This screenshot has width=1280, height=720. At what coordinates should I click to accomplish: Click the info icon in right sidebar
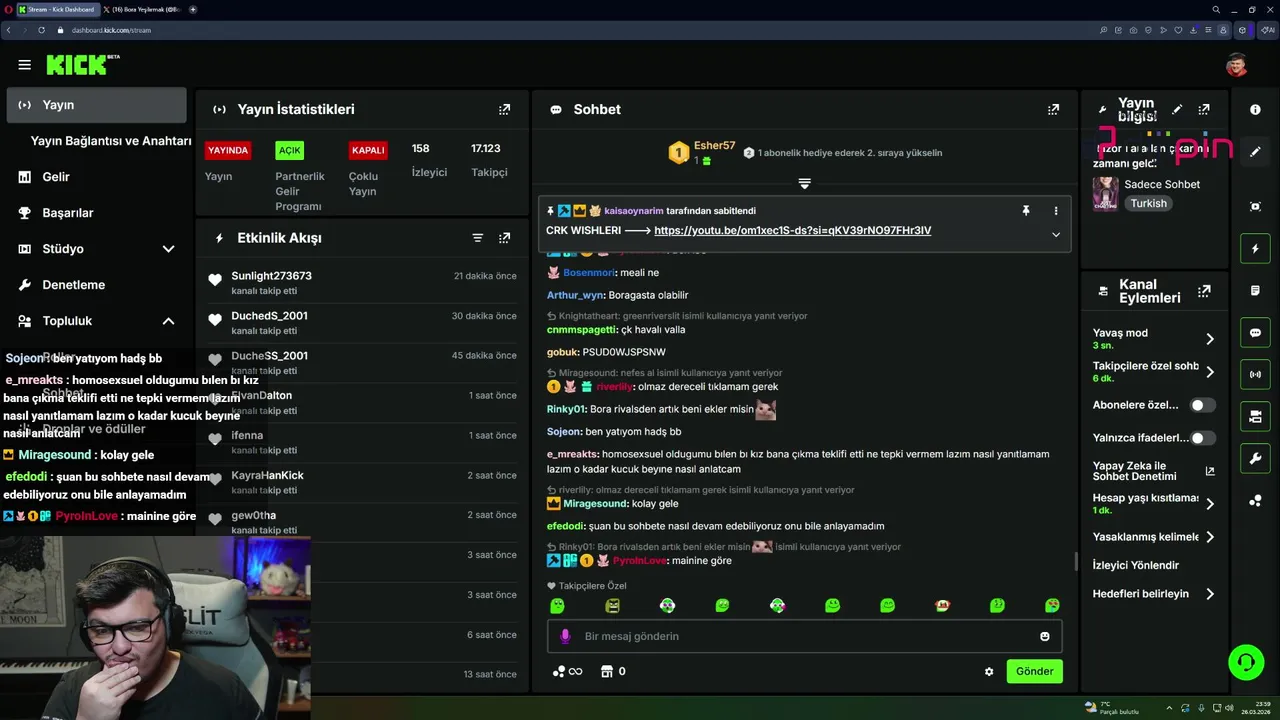coord(1255,109)
